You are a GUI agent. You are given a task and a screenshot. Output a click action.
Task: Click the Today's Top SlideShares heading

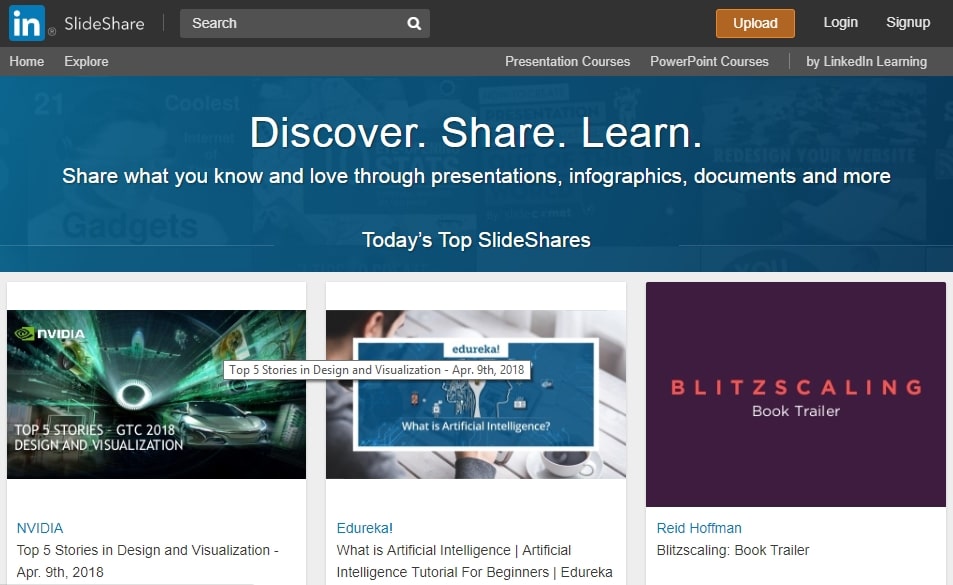tap(476, 240)
